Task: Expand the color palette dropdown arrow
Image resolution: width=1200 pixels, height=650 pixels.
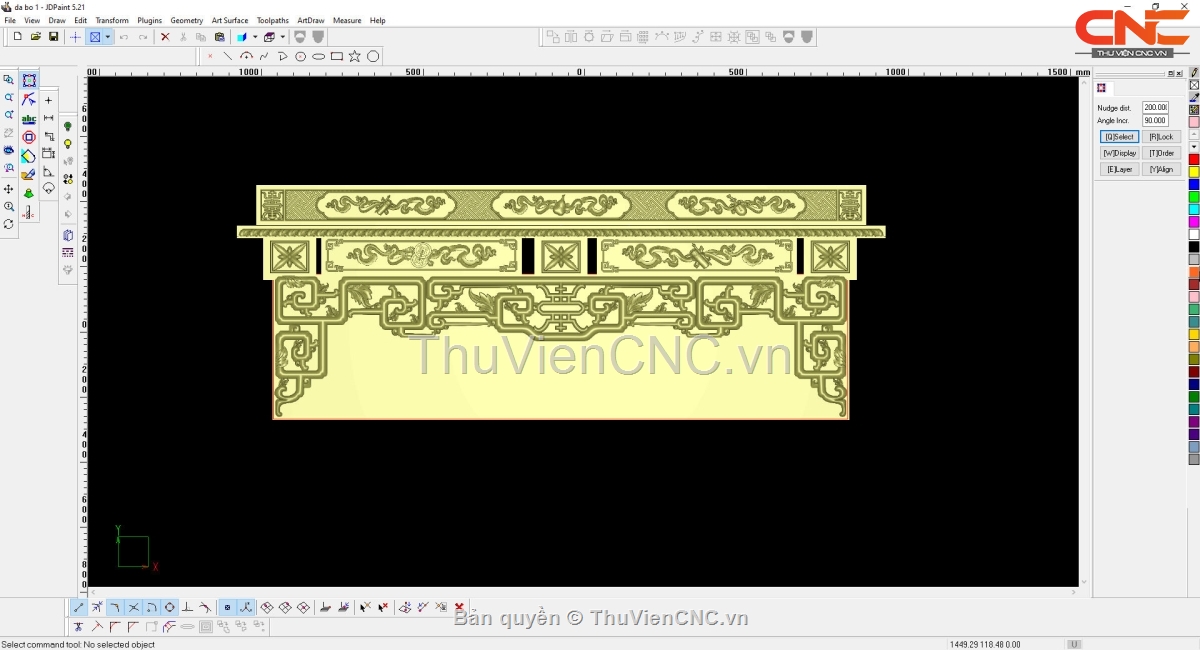Action: 1194,147
